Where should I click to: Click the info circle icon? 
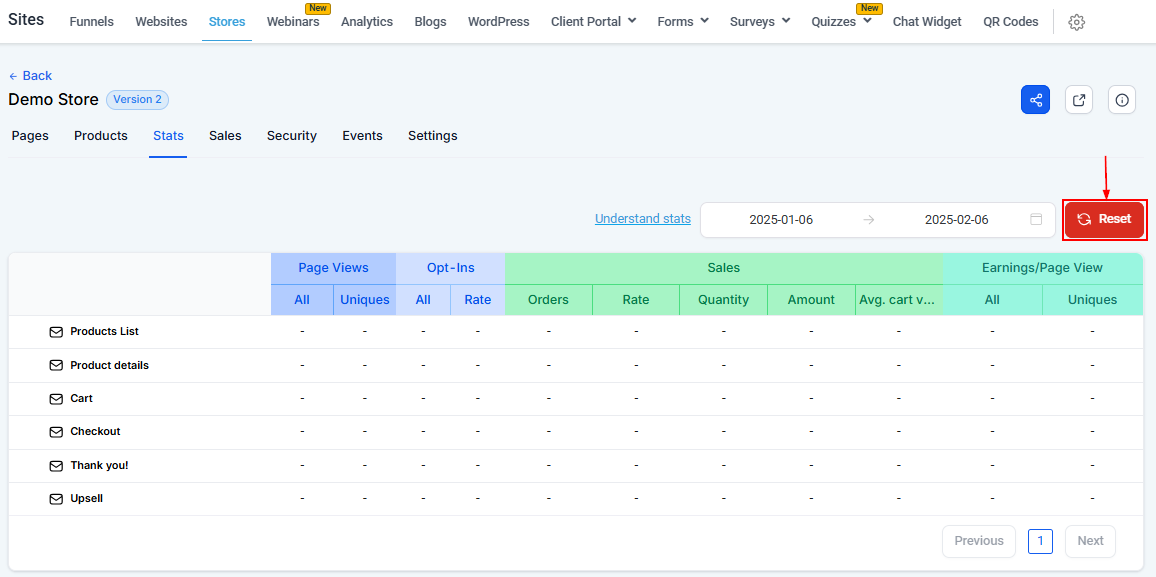pos(1122,99)
